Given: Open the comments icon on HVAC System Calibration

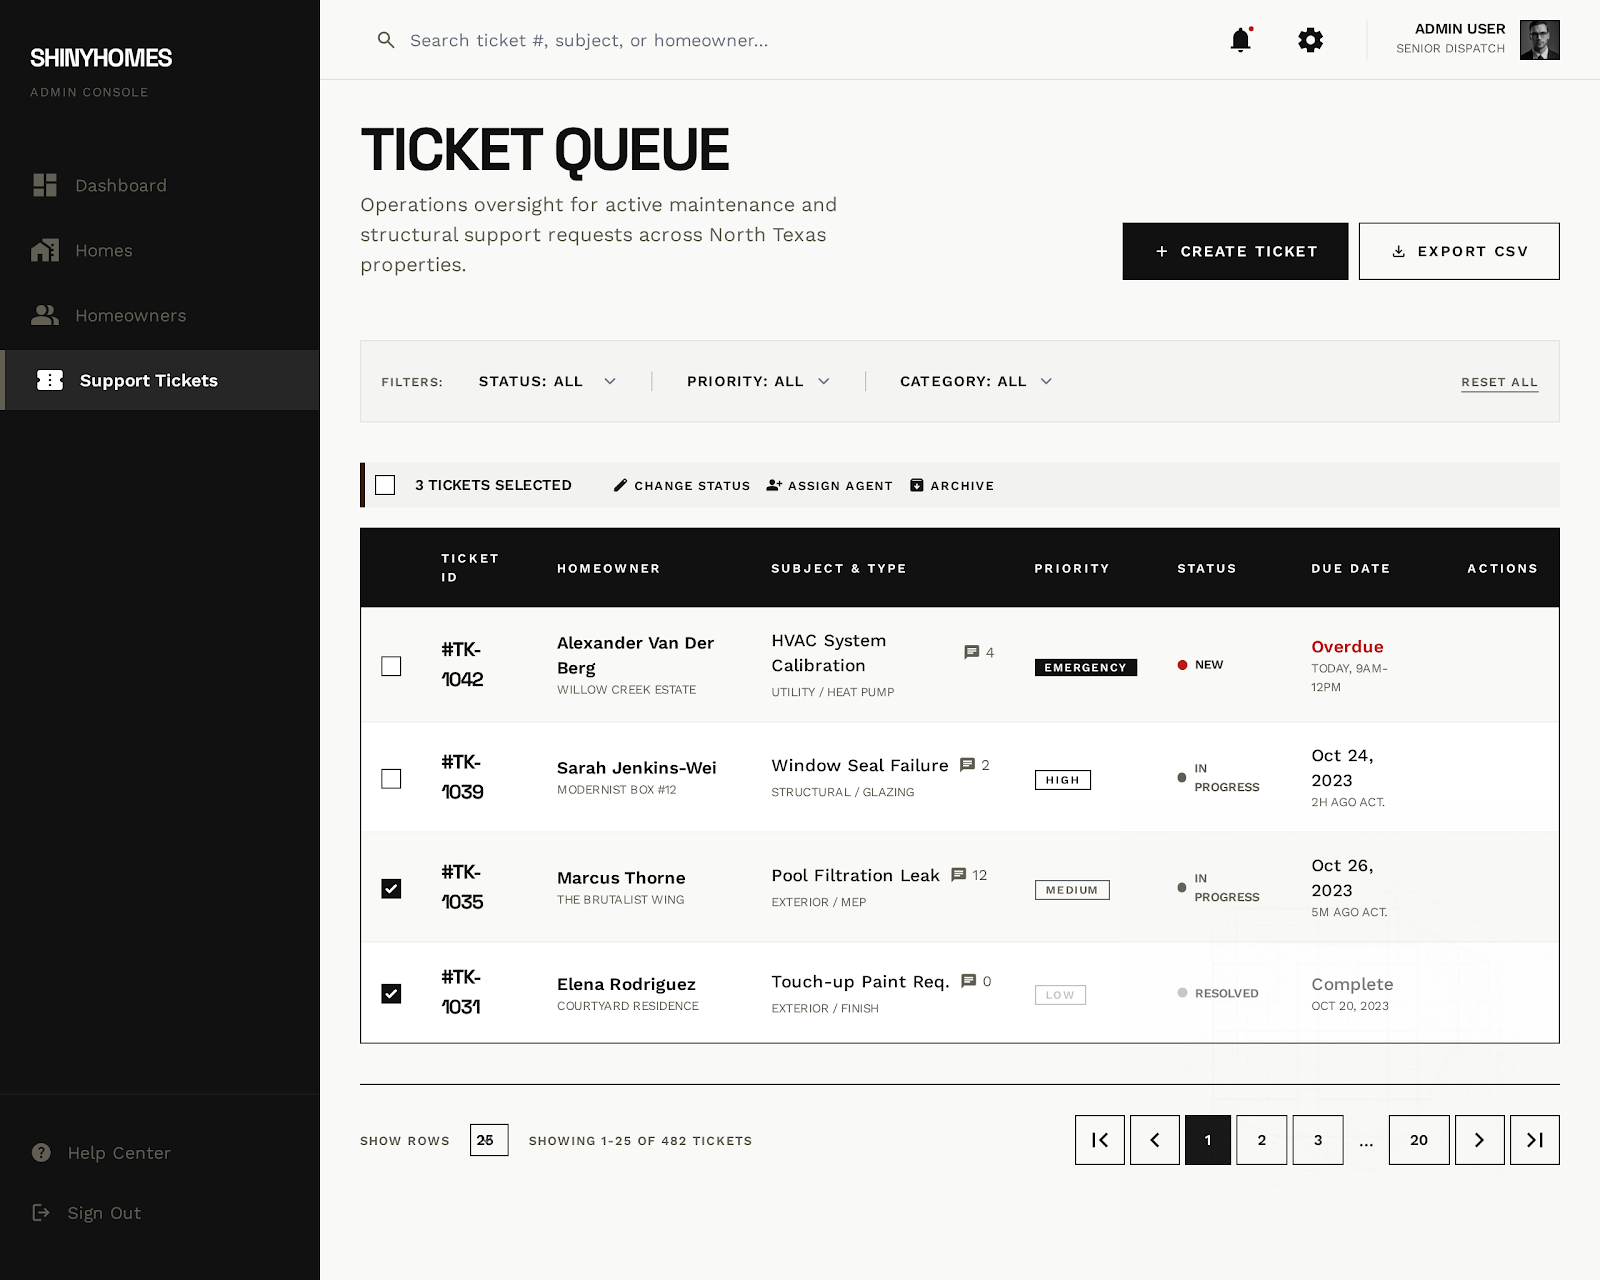Looking at the screenshot, I should 971,651.
